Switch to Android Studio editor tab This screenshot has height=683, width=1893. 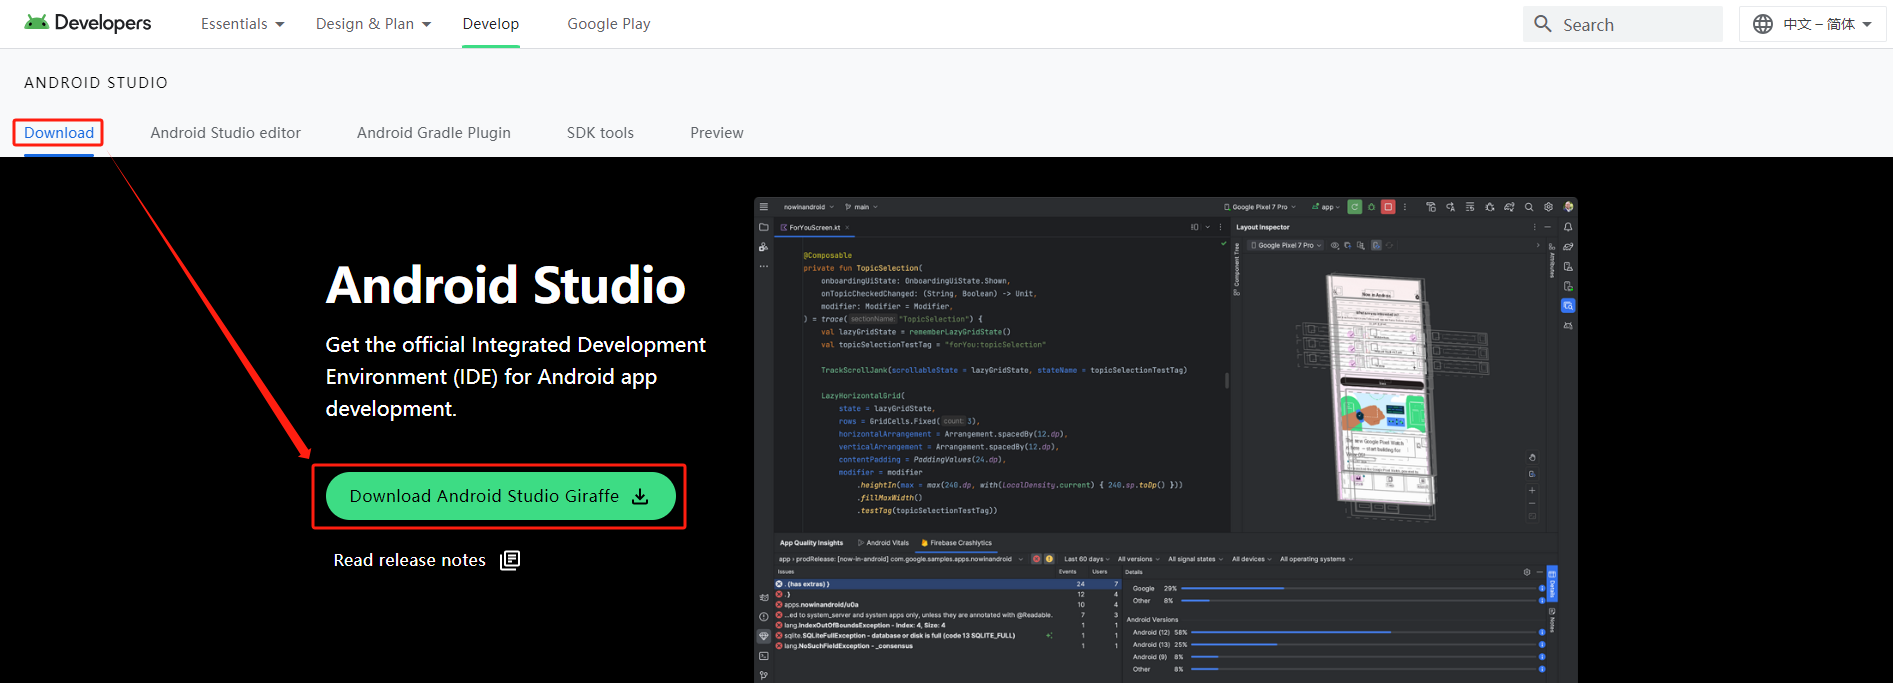[225, 133]
